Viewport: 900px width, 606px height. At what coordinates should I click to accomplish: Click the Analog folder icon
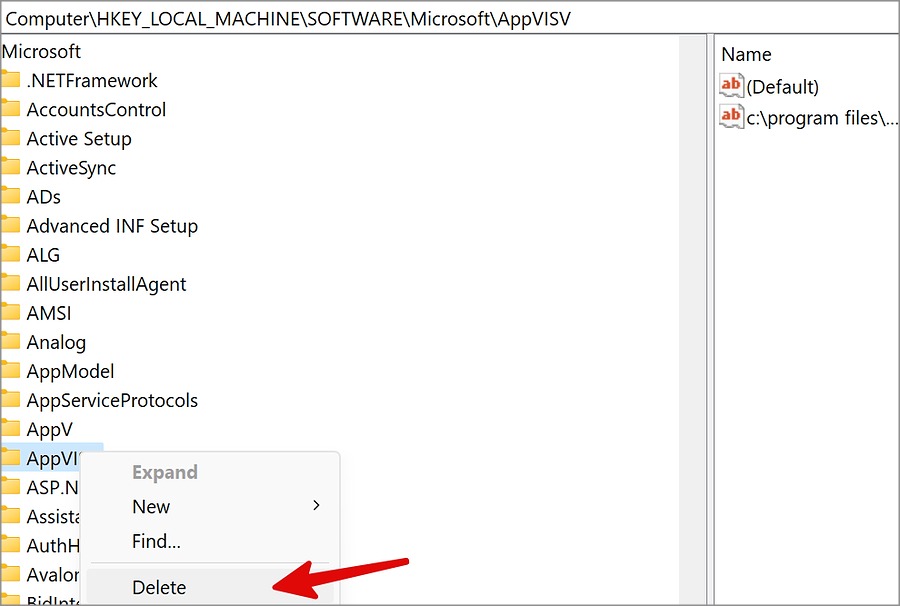(x=10, y=341)
